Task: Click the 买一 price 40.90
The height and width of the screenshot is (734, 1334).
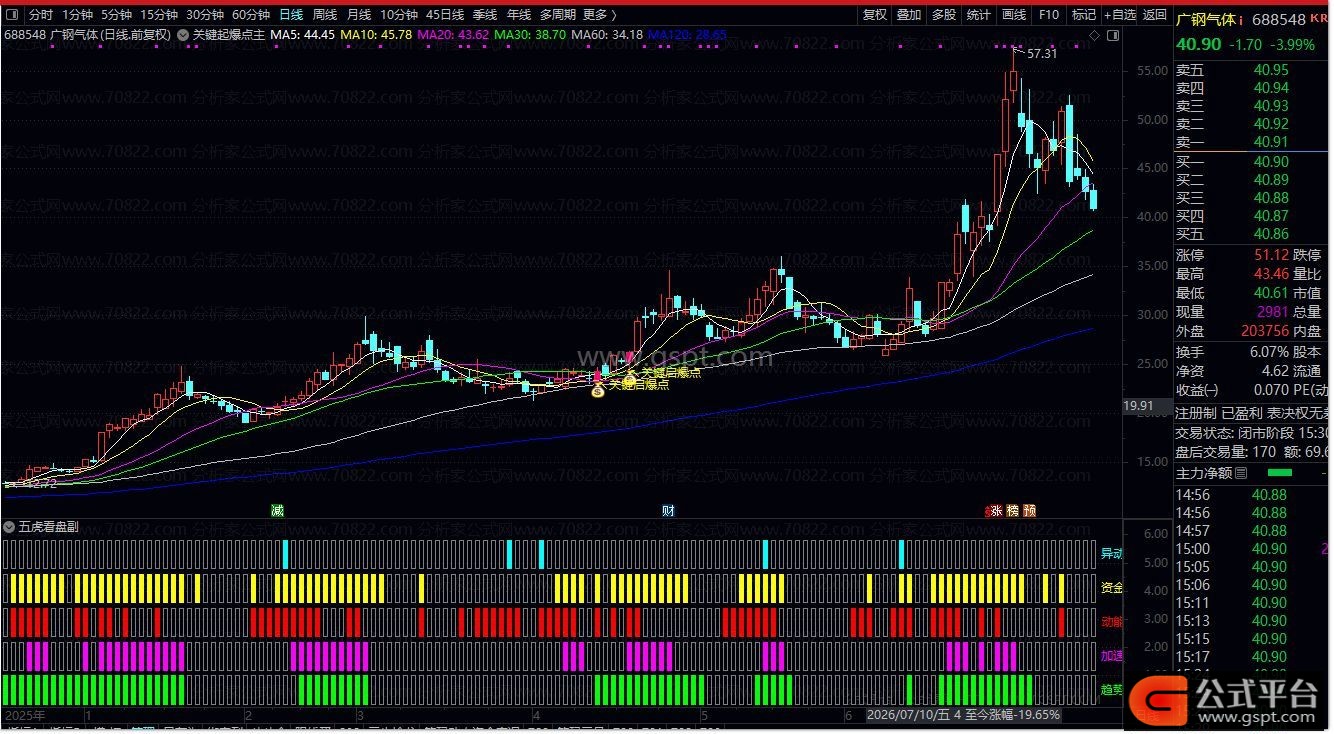Action: point(1272,162)
